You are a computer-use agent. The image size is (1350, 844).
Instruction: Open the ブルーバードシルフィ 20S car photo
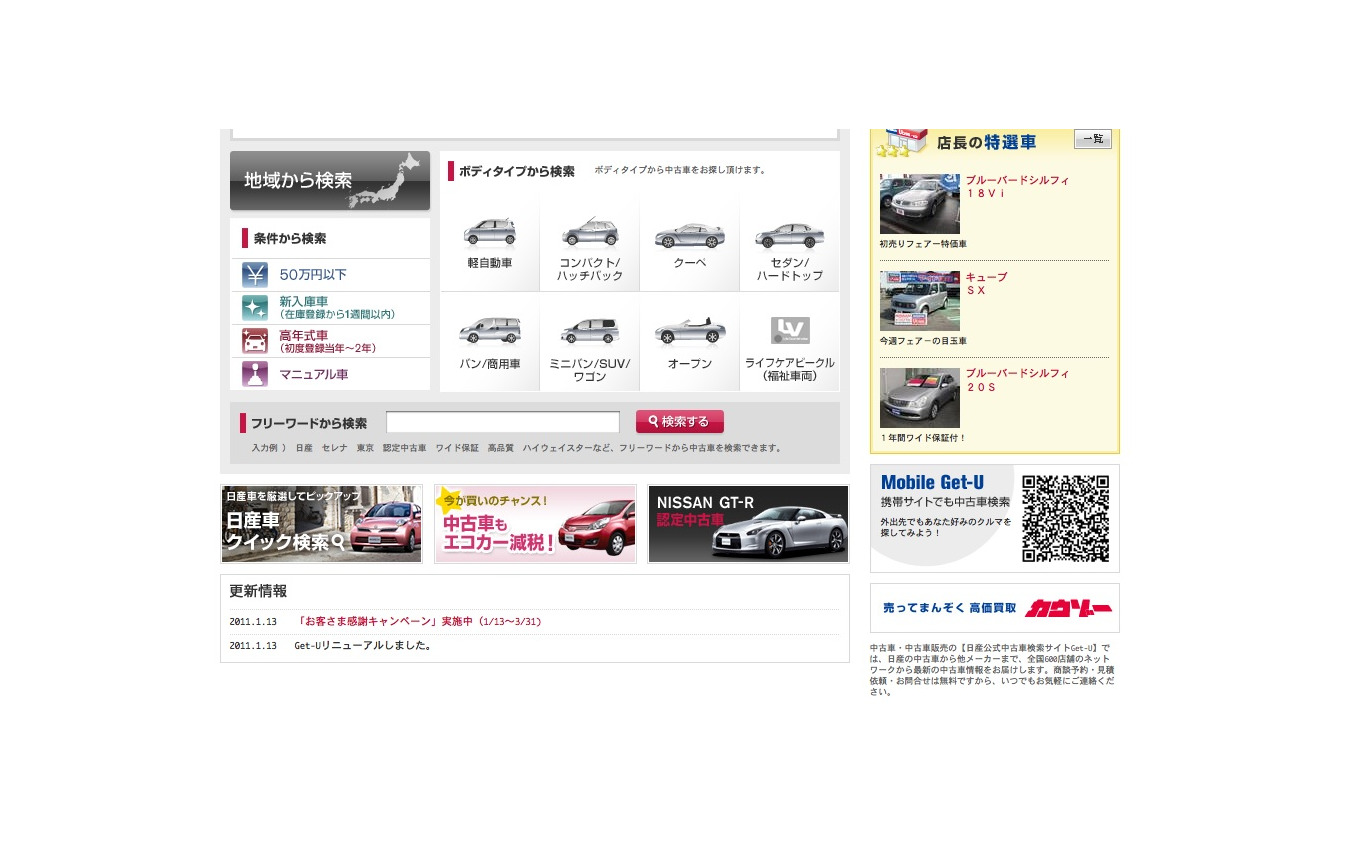coord(920,398)
